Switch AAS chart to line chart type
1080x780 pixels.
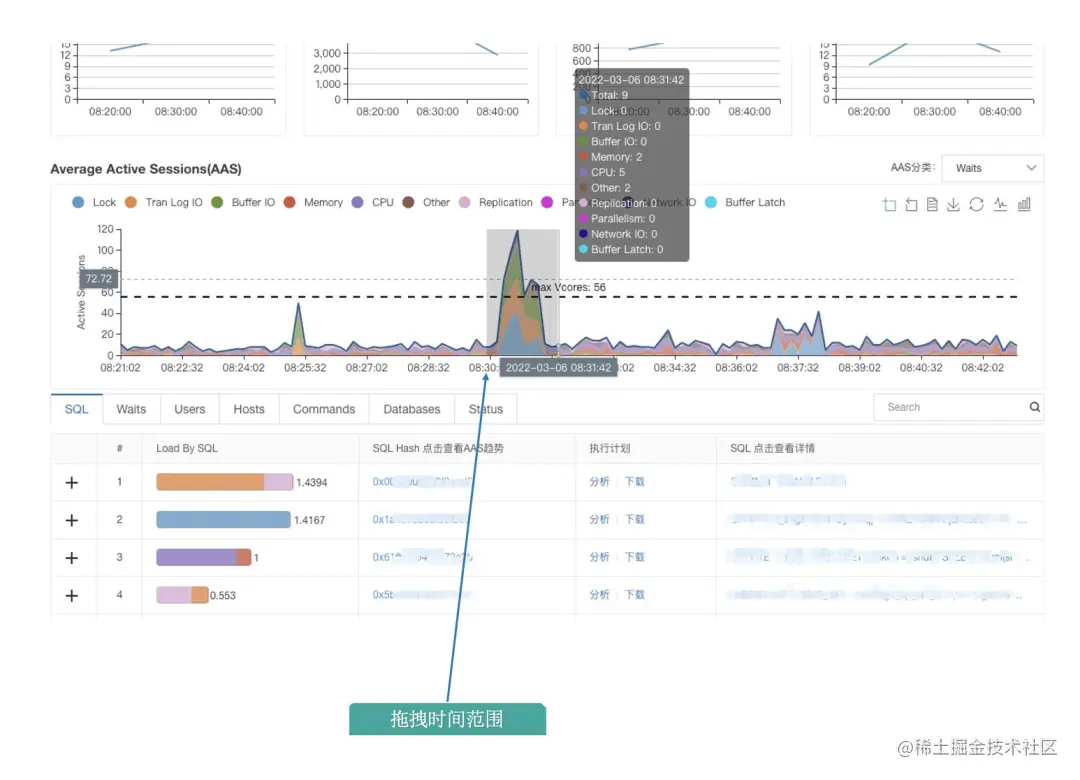(x=1000, y=205)
